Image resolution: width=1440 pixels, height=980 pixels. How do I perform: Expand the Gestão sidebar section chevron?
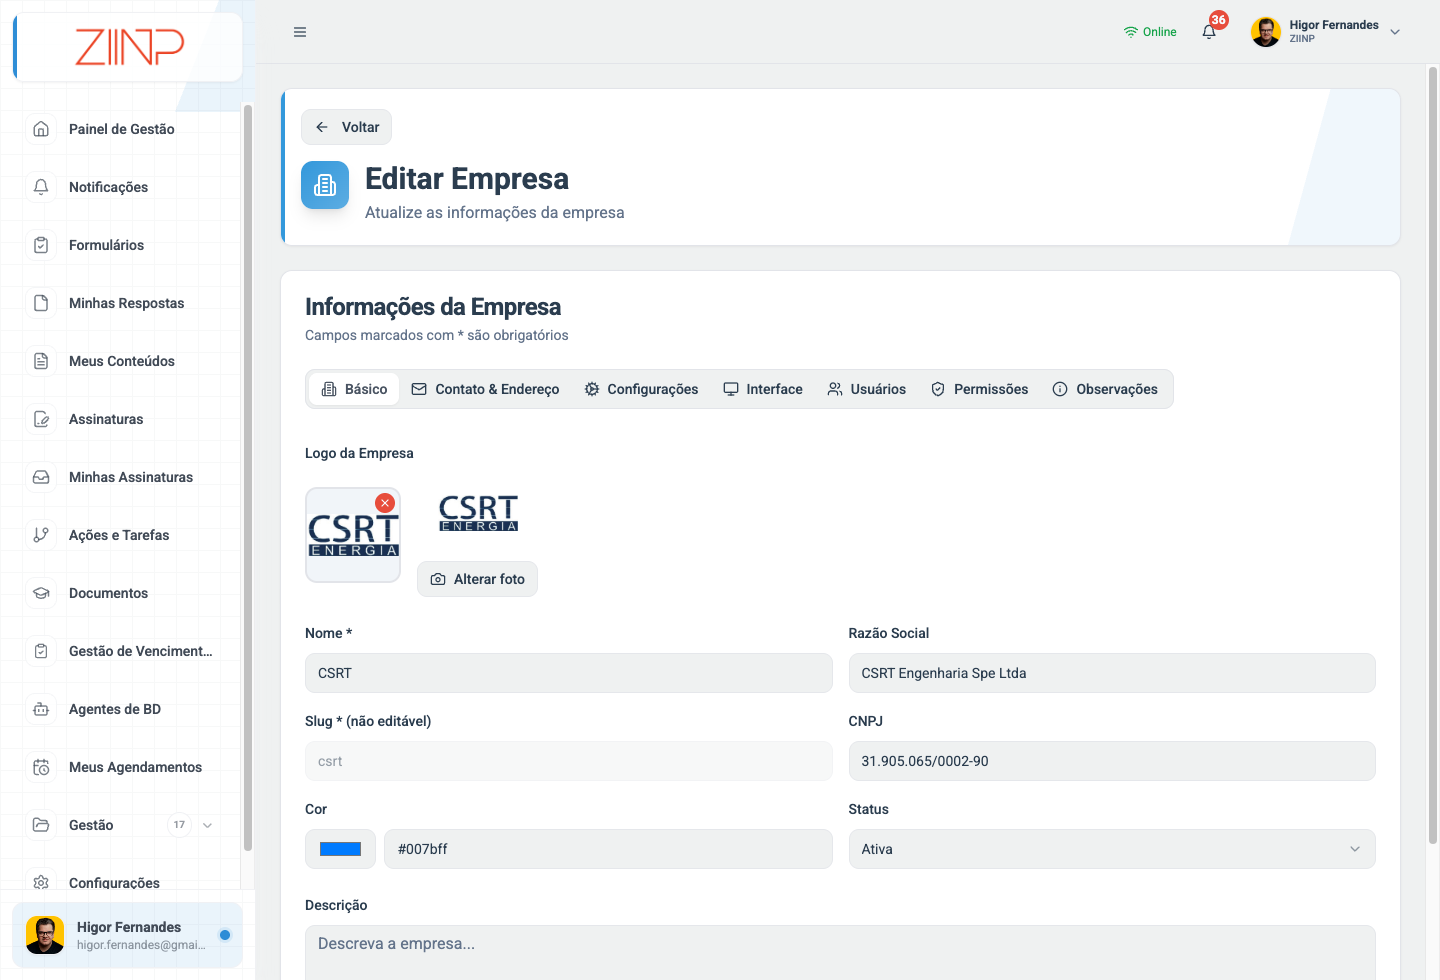207,825
